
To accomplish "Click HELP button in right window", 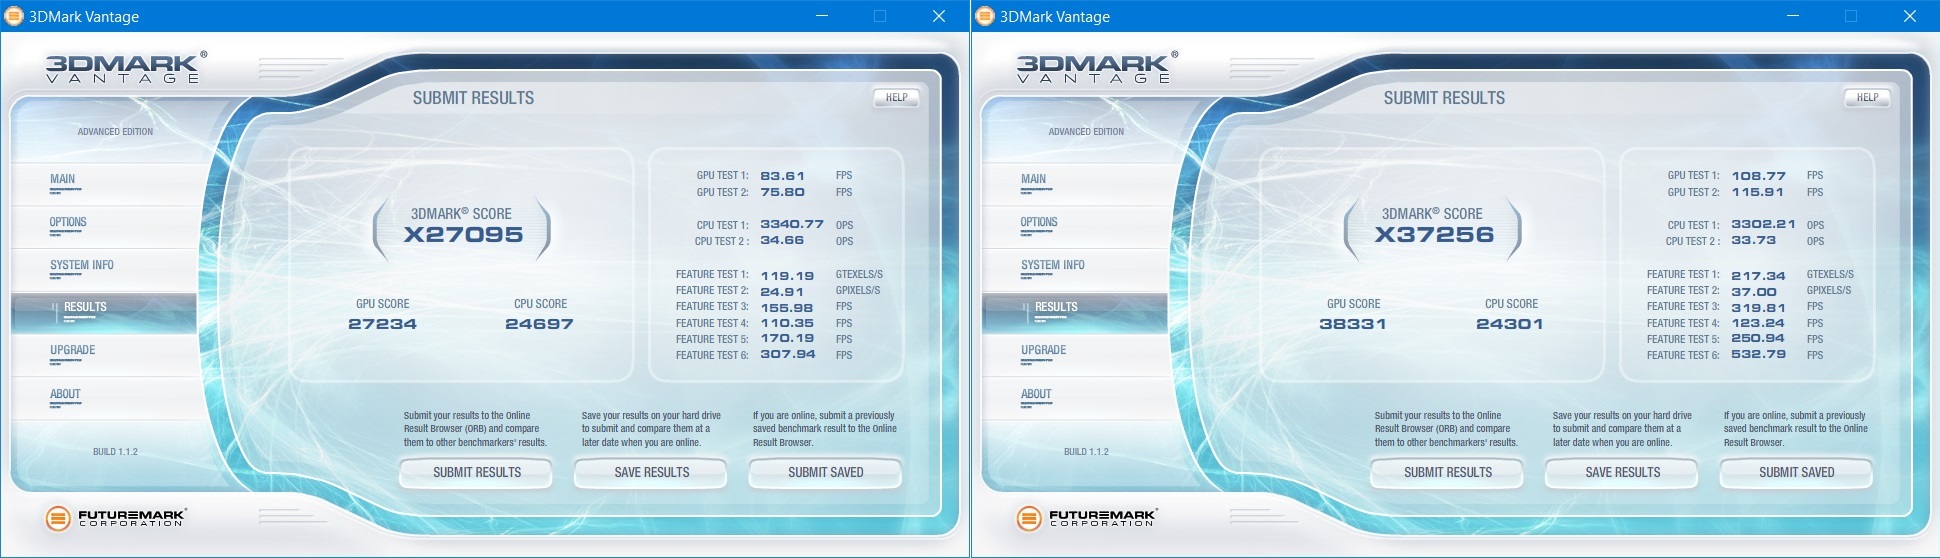I will [x=1867, y=98].
